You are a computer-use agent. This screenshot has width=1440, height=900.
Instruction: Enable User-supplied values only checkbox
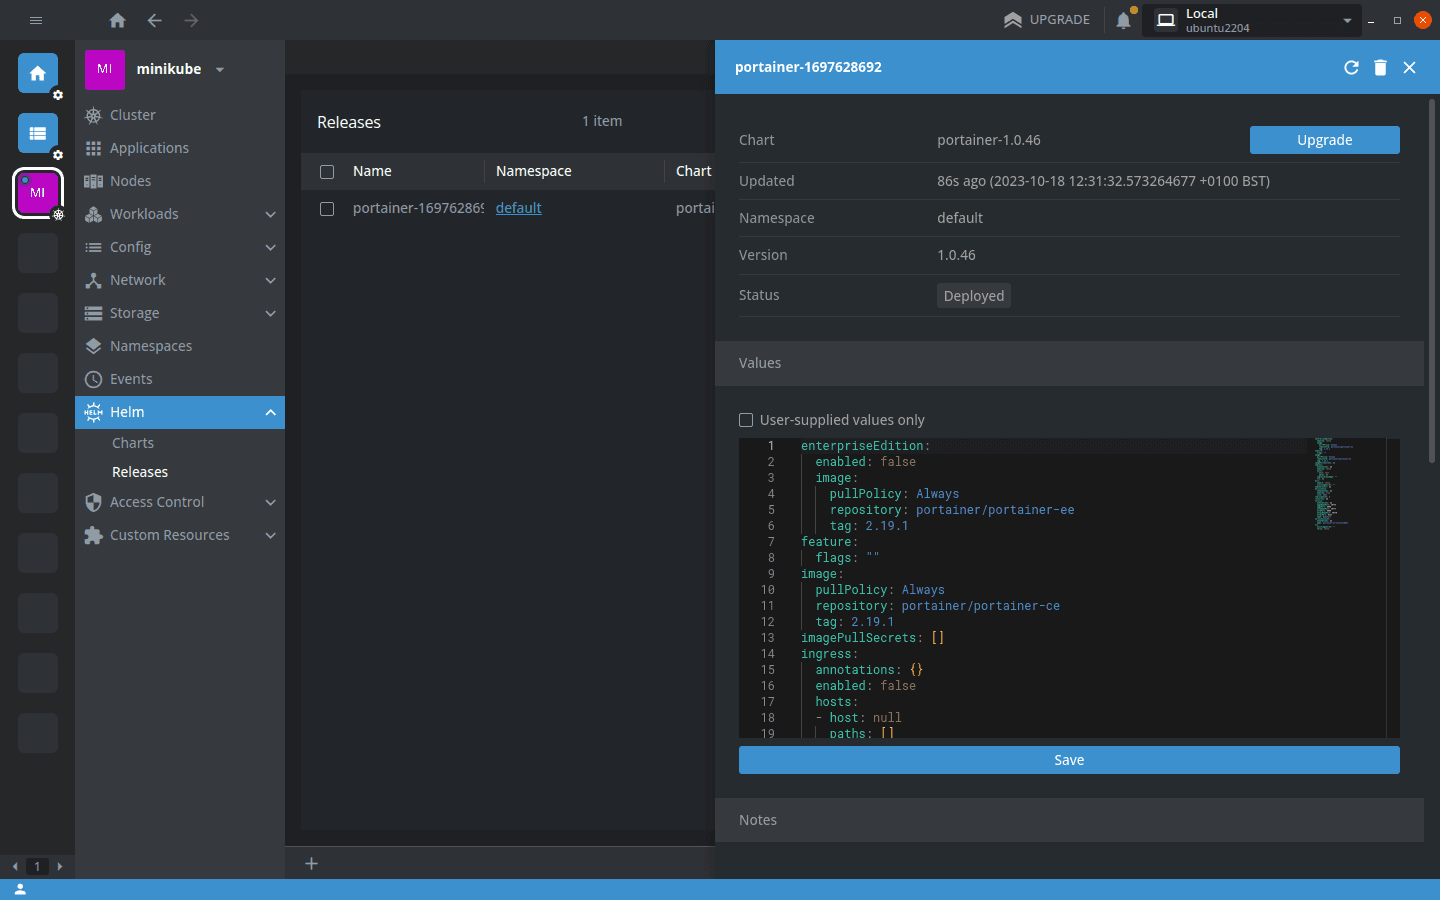[746, 420]
